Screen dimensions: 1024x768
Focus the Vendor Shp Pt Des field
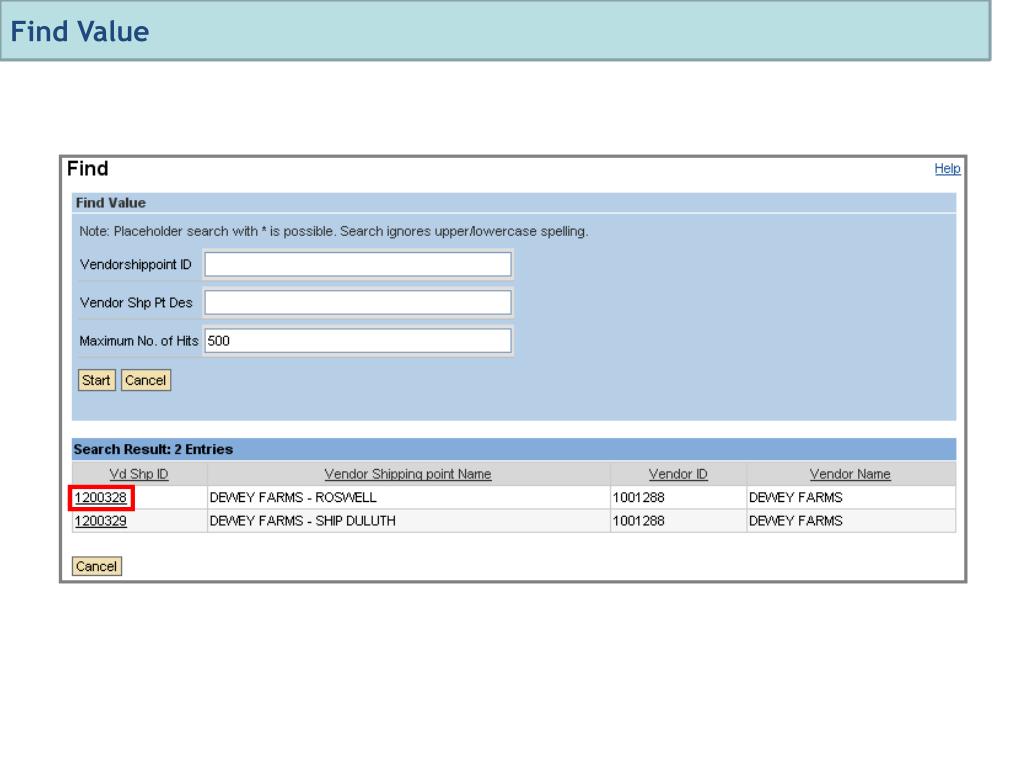pos(357,303)
